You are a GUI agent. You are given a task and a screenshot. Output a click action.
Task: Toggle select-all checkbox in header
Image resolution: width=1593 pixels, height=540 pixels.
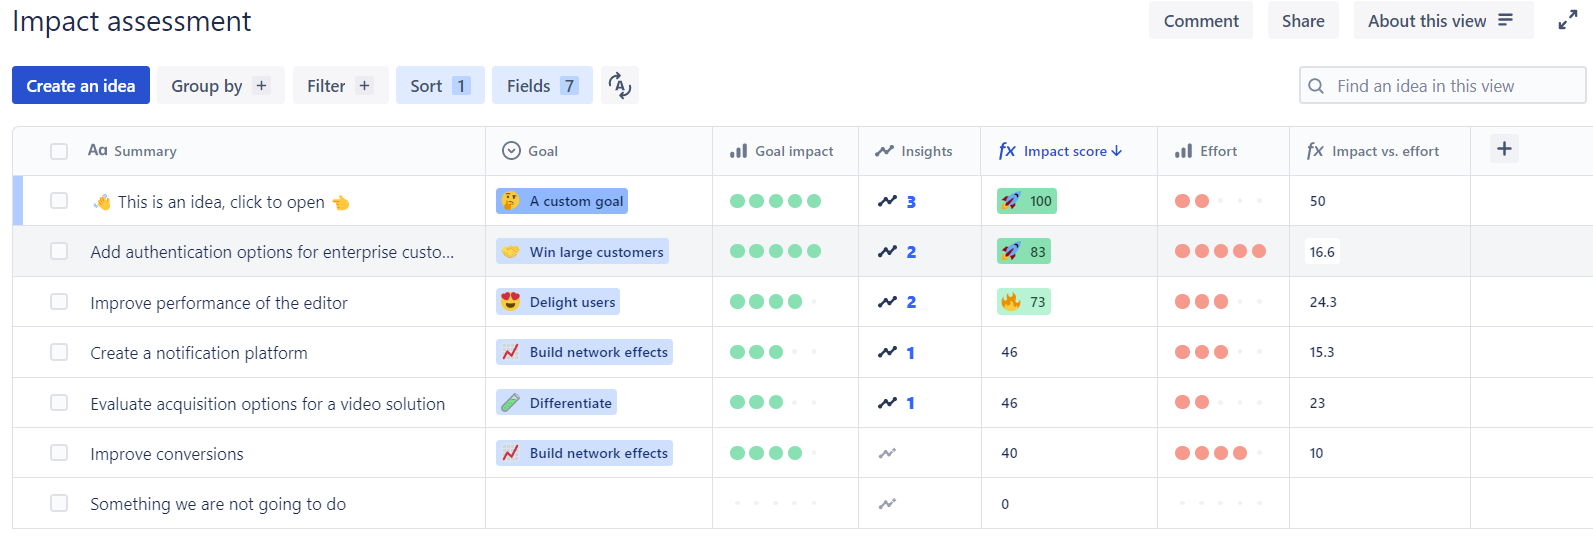(x=59, y=151)
